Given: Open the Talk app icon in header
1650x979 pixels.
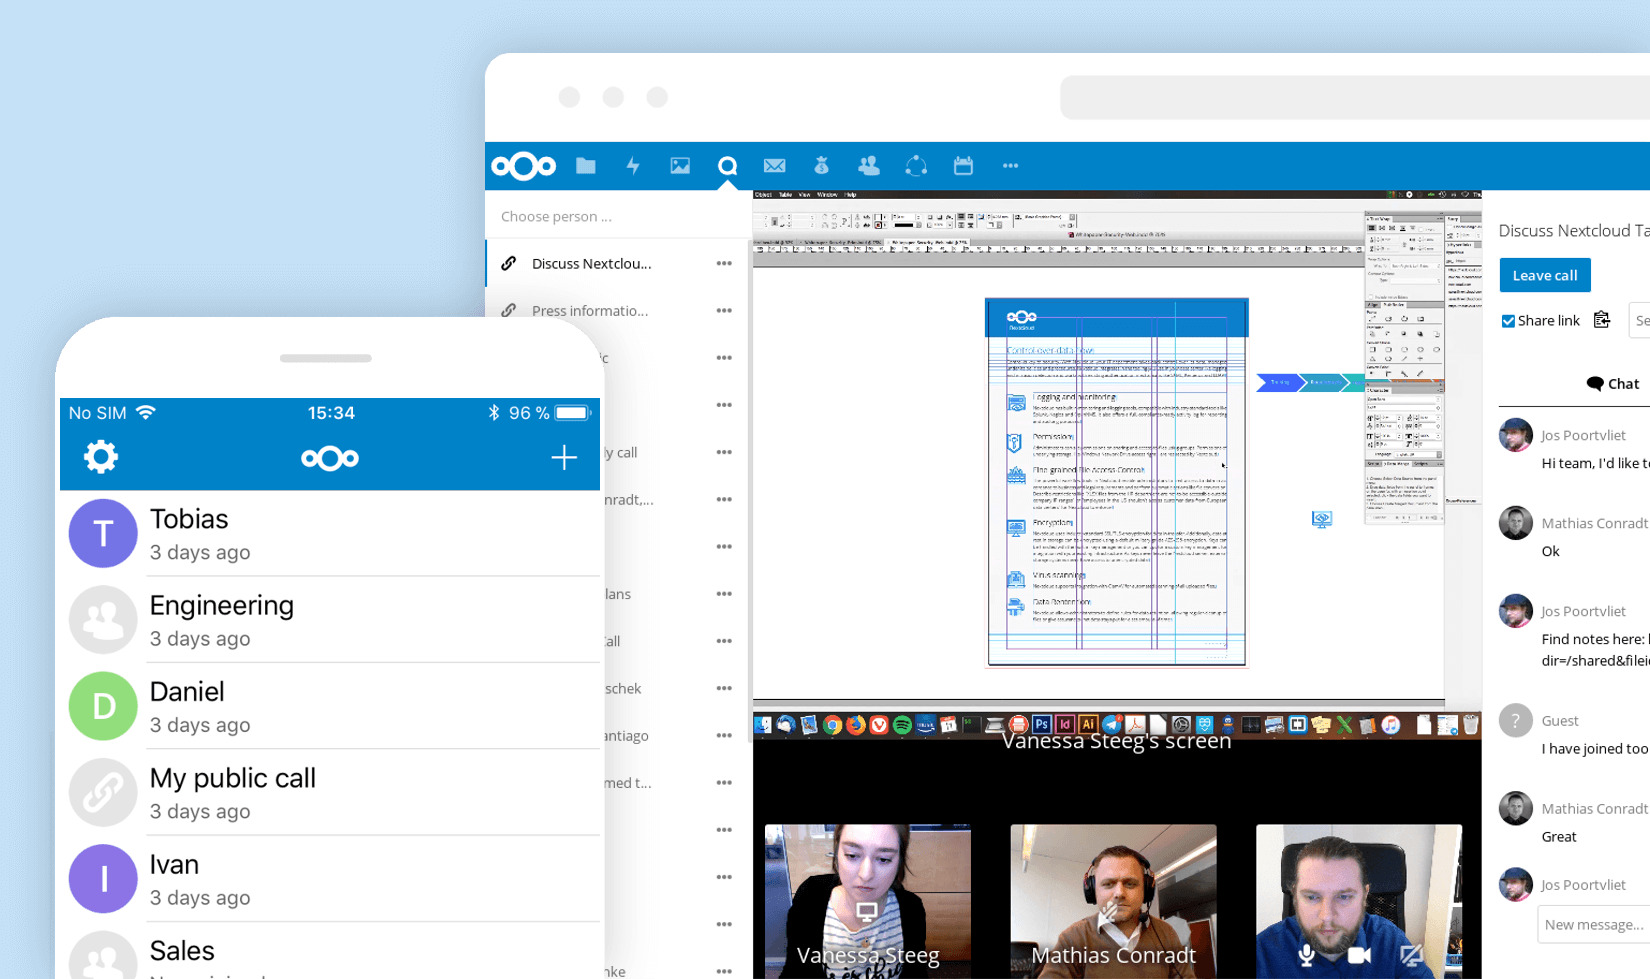Looking at the screenshot, I should [727, 166].
